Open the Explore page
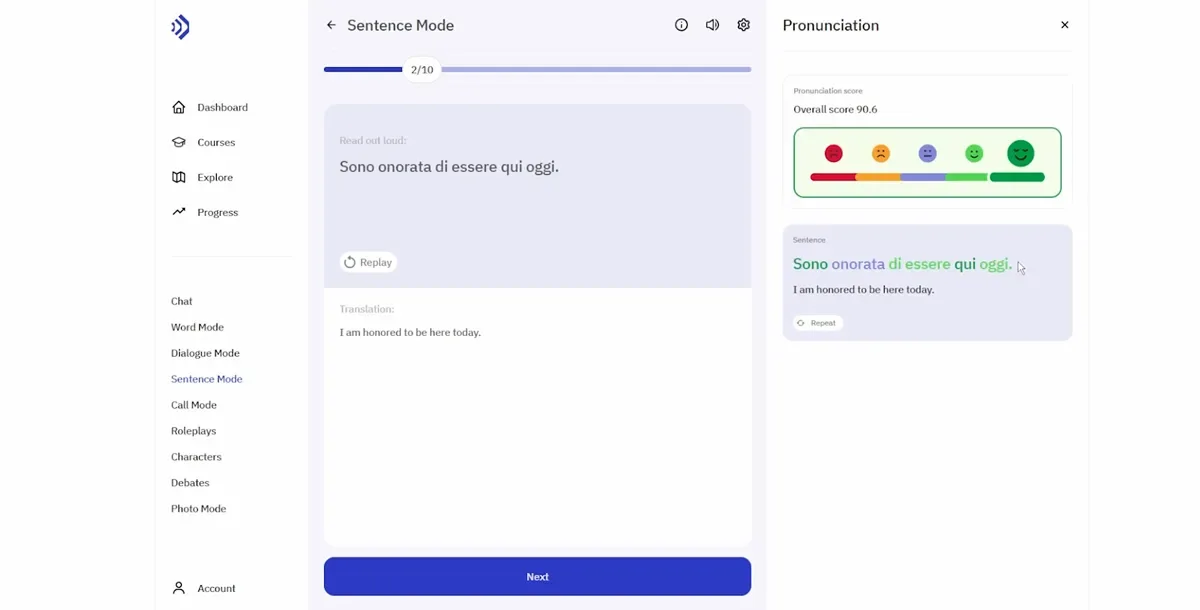The height and width of the screenshot is (610, 1200). [214, 177]
